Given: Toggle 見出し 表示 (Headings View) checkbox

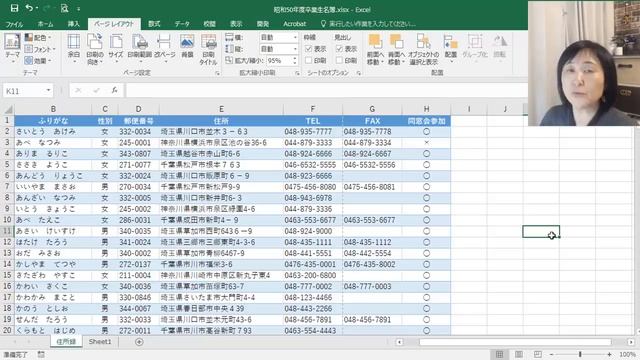Looking at the screenshot, I should tap(339, 49).
